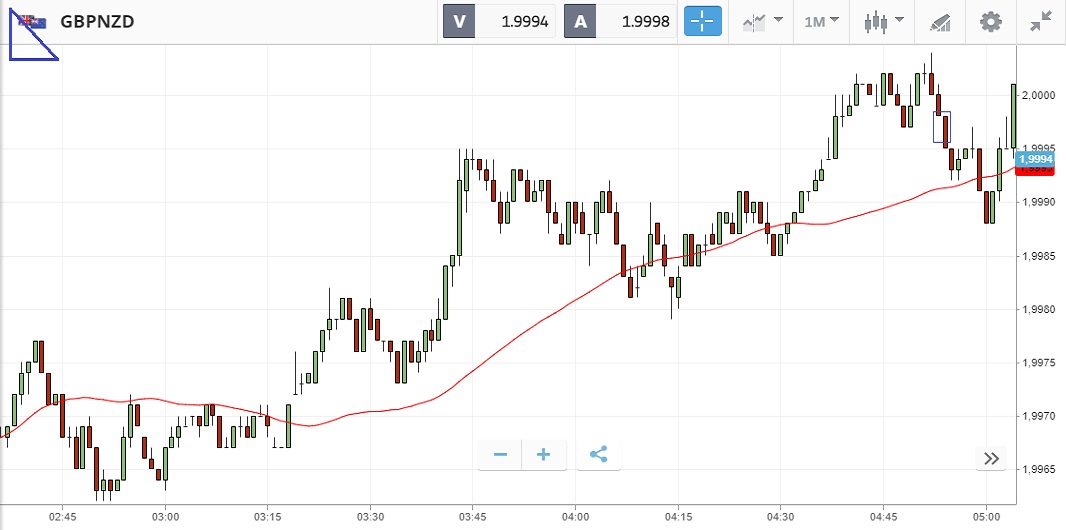
Task: Collapse the chart with shrink arrows icon
Action: (1040, 21)
